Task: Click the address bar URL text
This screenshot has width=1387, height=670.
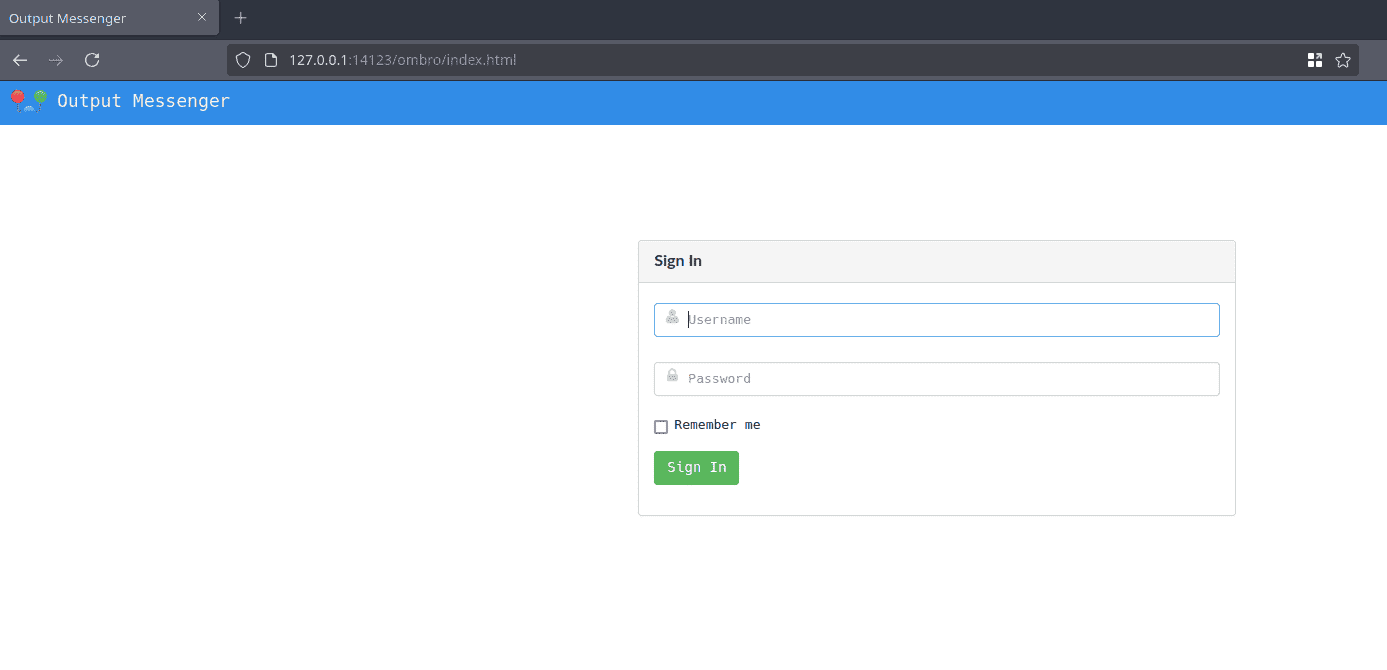Action: click(403, 60)
